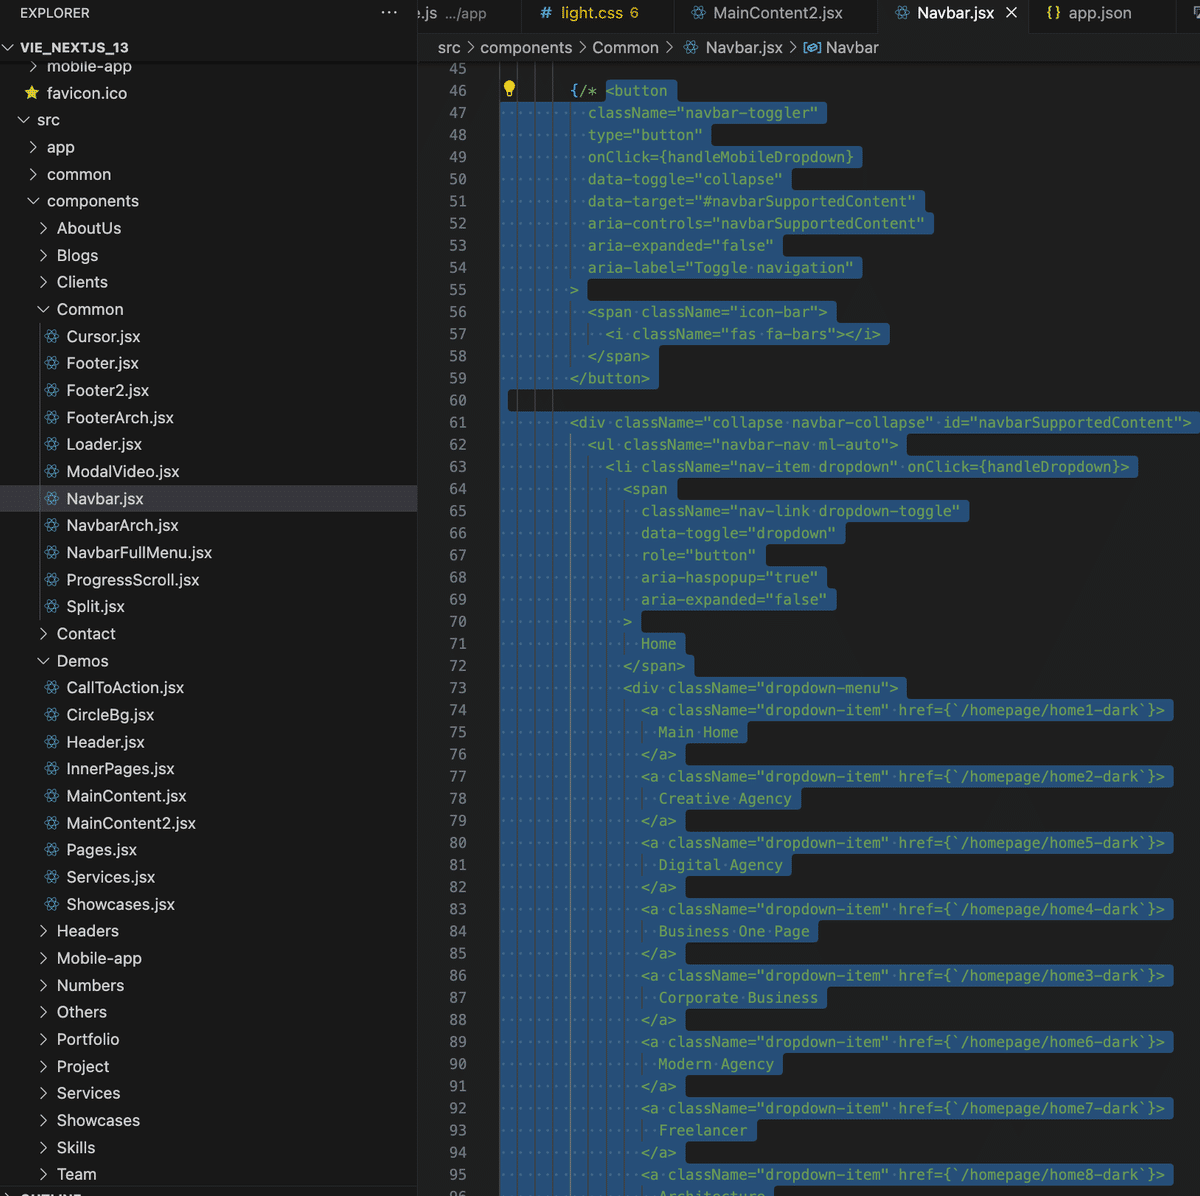1200x1196 pixels.
Task: Expand the Contact folder
Action: click(43, 633)
